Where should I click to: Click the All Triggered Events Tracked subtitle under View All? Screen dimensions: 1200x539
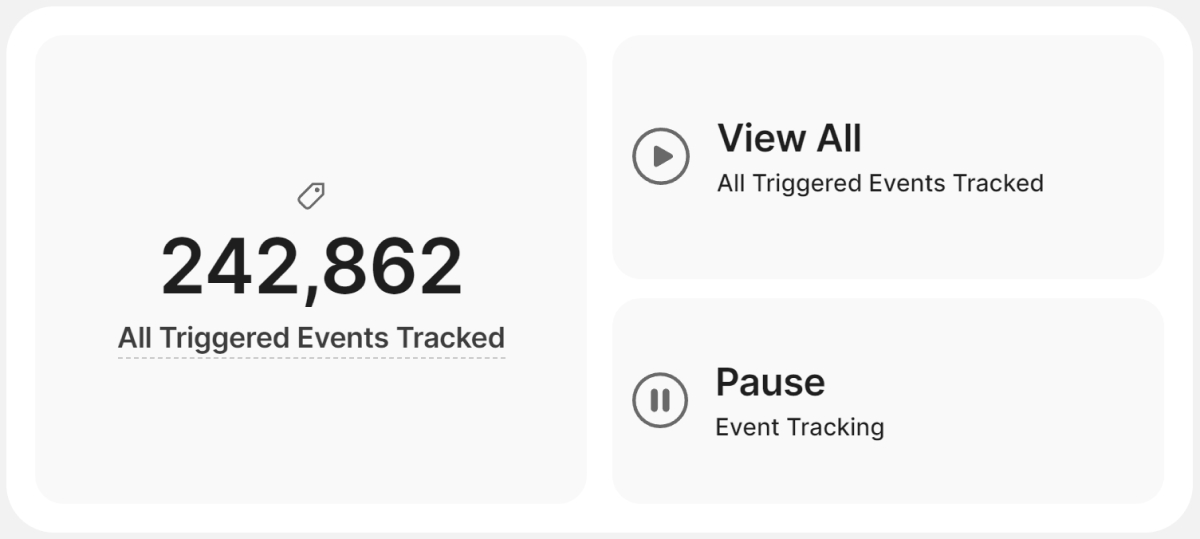pos(880,183)
